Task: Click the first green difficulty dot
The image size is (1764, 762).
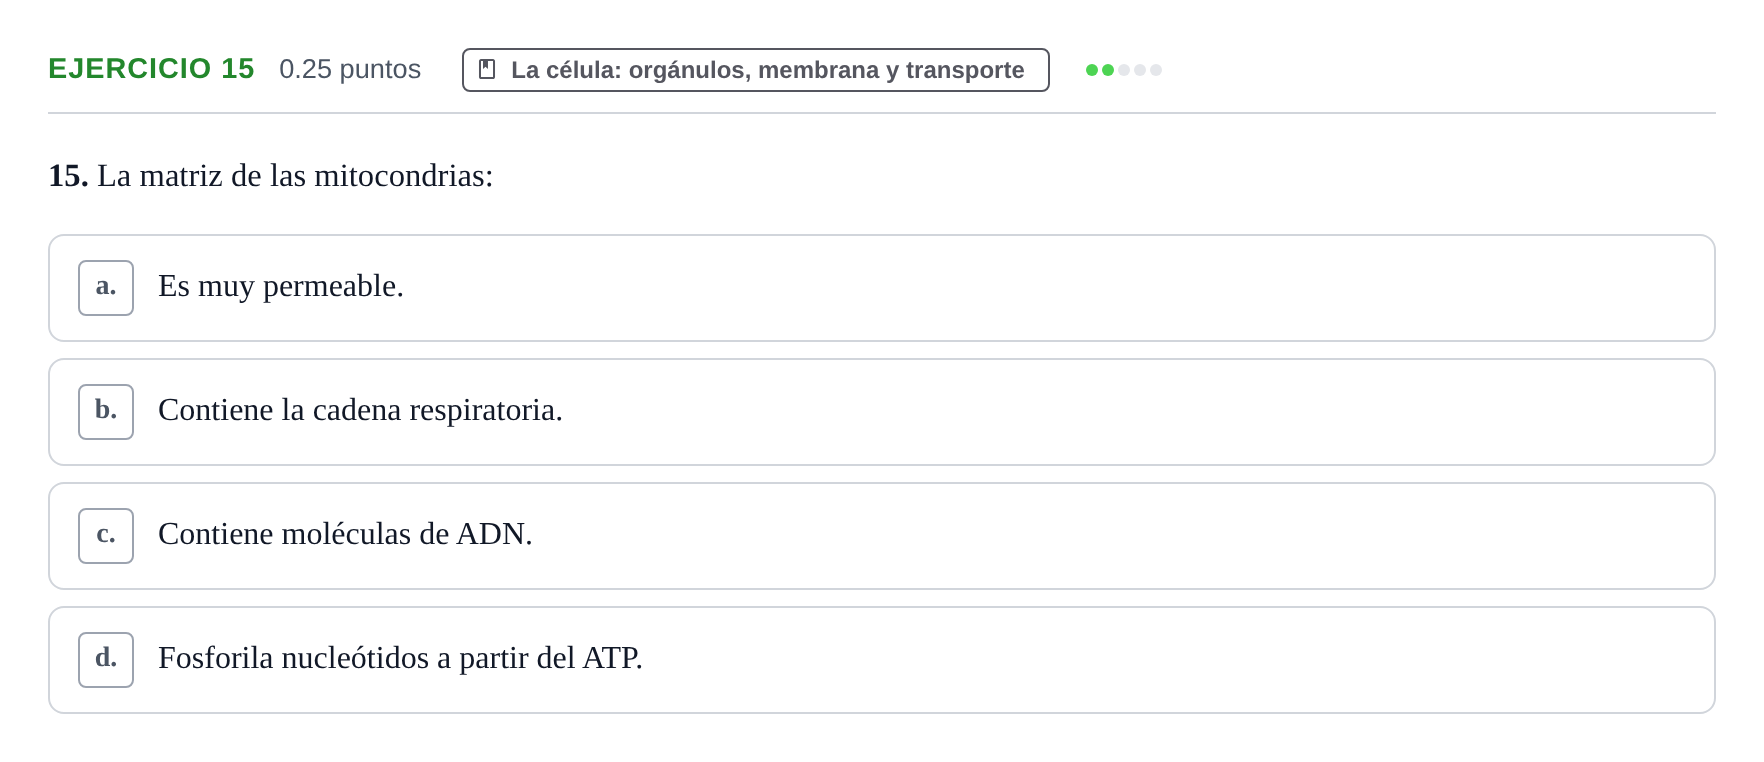Action: pos(1092,70)
